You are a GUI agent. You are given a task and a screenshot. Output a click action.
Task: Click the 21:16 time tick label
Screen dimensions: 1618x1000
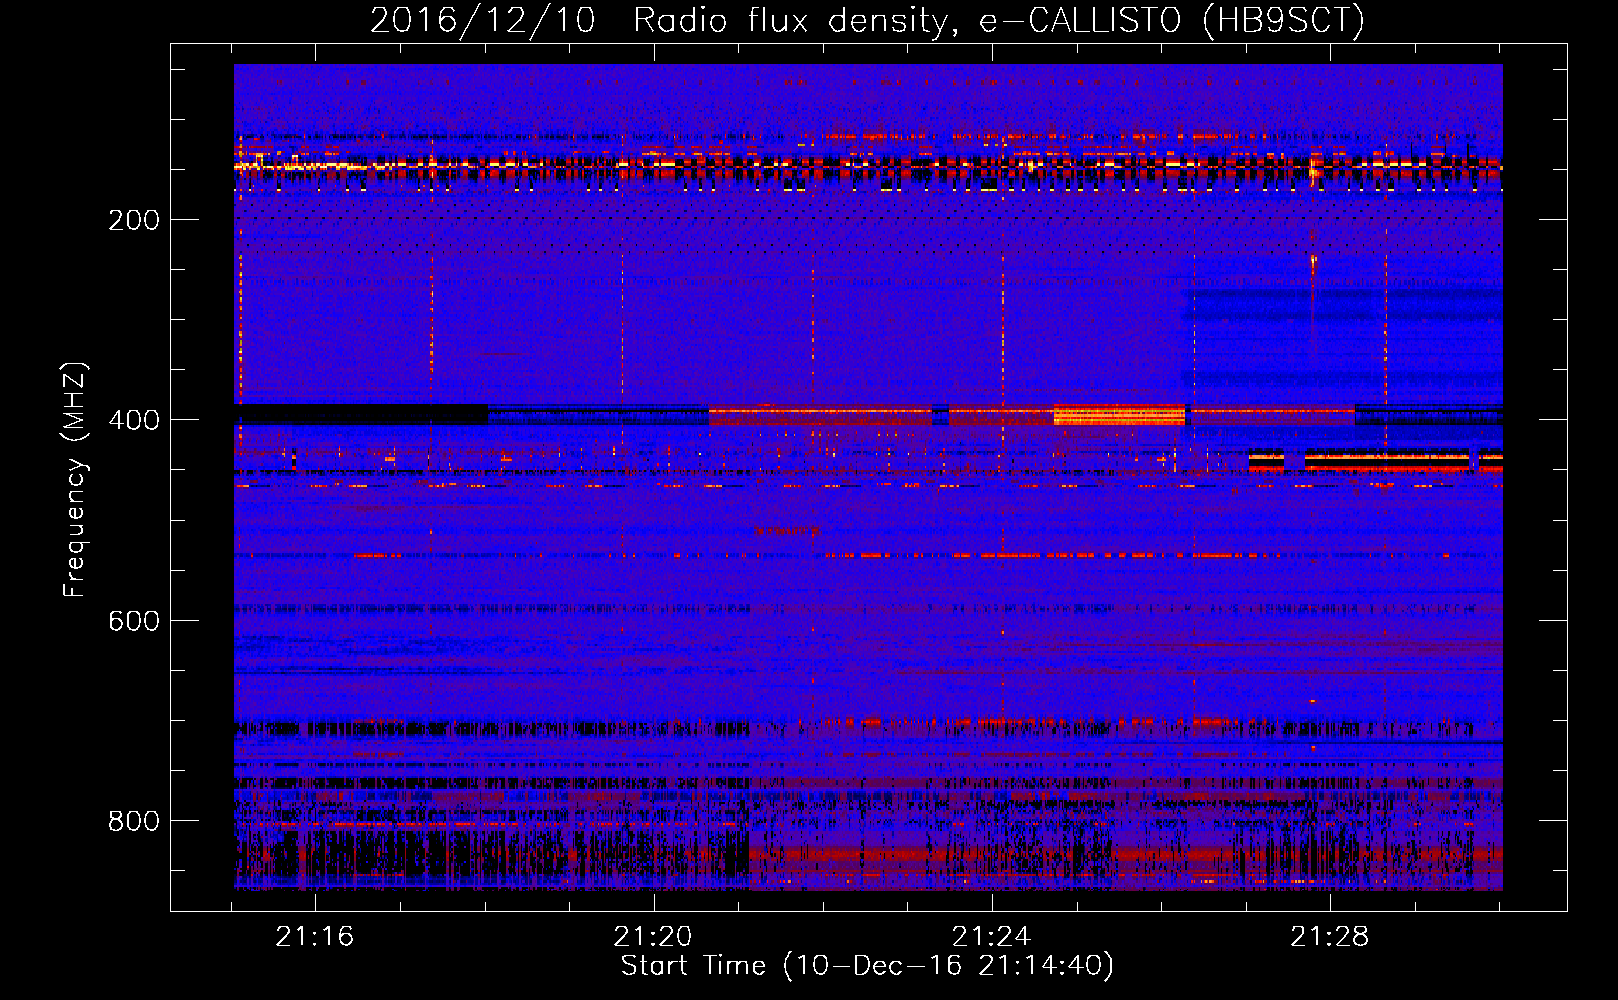click(x=315, y=937)
